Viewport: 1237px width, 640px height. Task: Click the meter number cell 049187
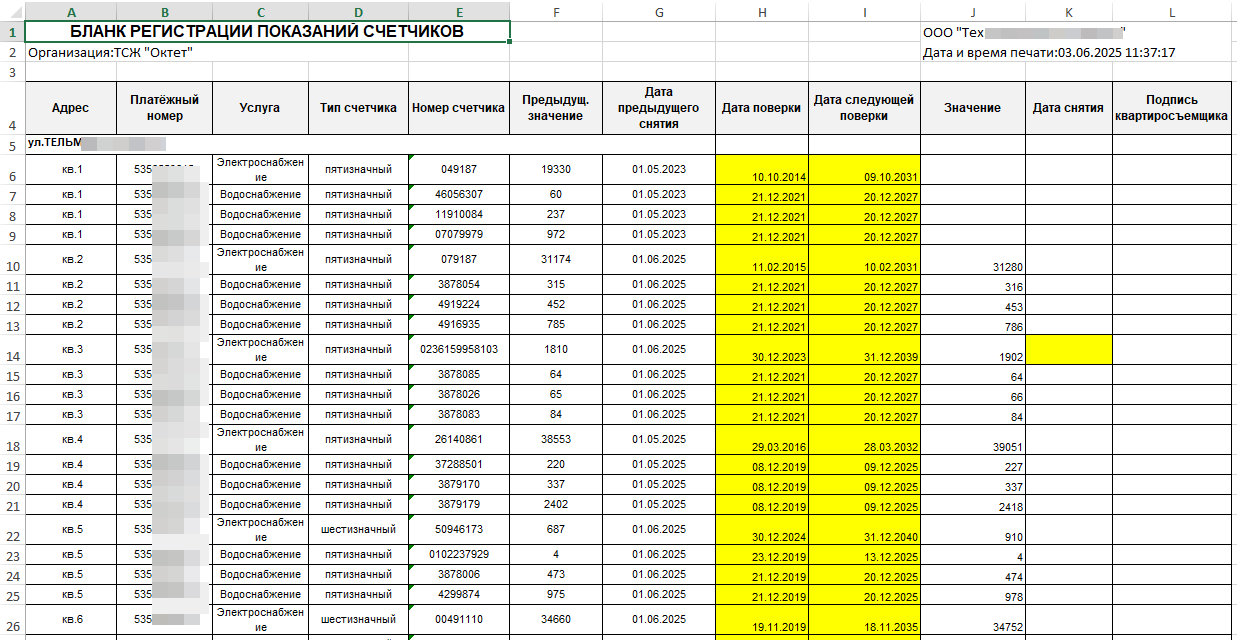(x=459, y=170)
